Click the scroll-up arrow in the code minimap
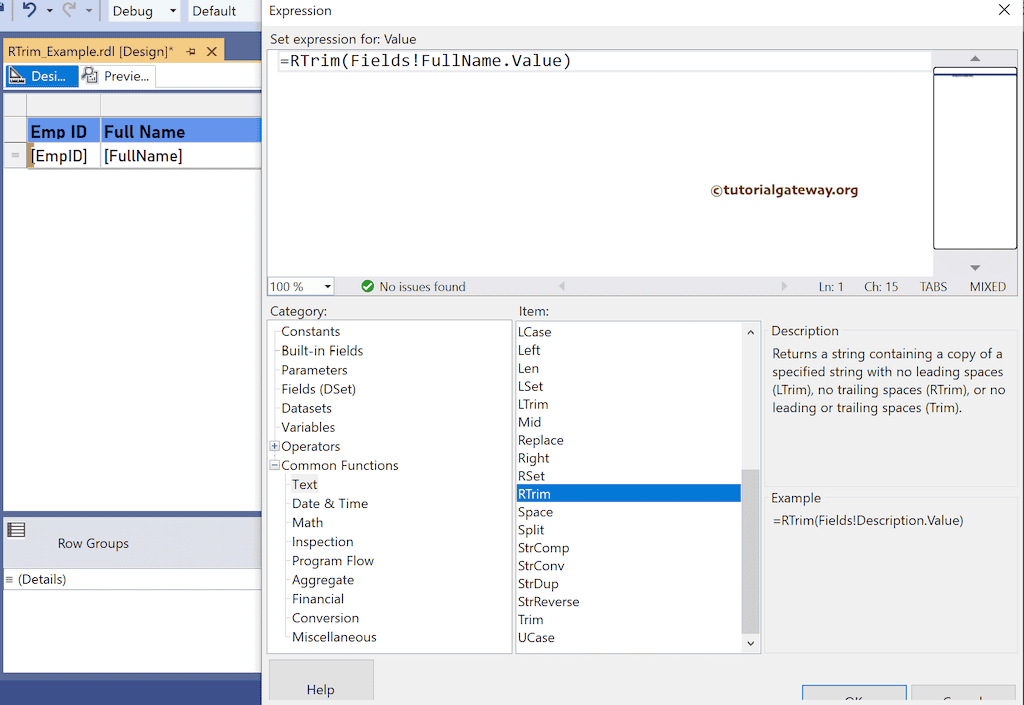The image size is (1024, 705). pos(974,57)
